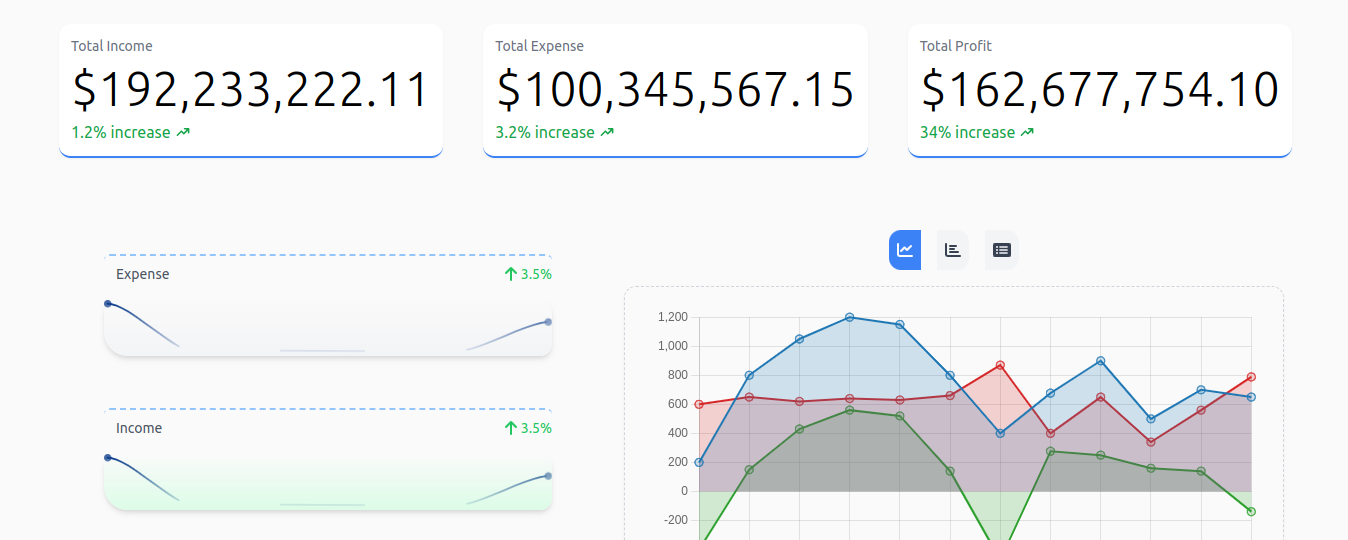Select the Total Expense amount $100,345,567.15
Screen dimensions: 1348x540
[x=675, y=90]
